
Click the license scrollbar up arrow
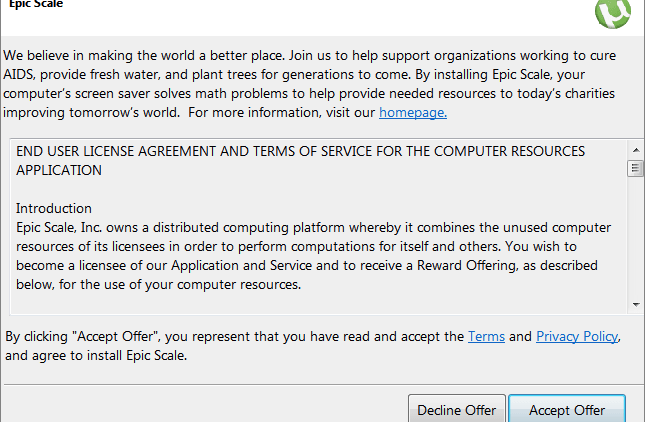tap(635, 149)
